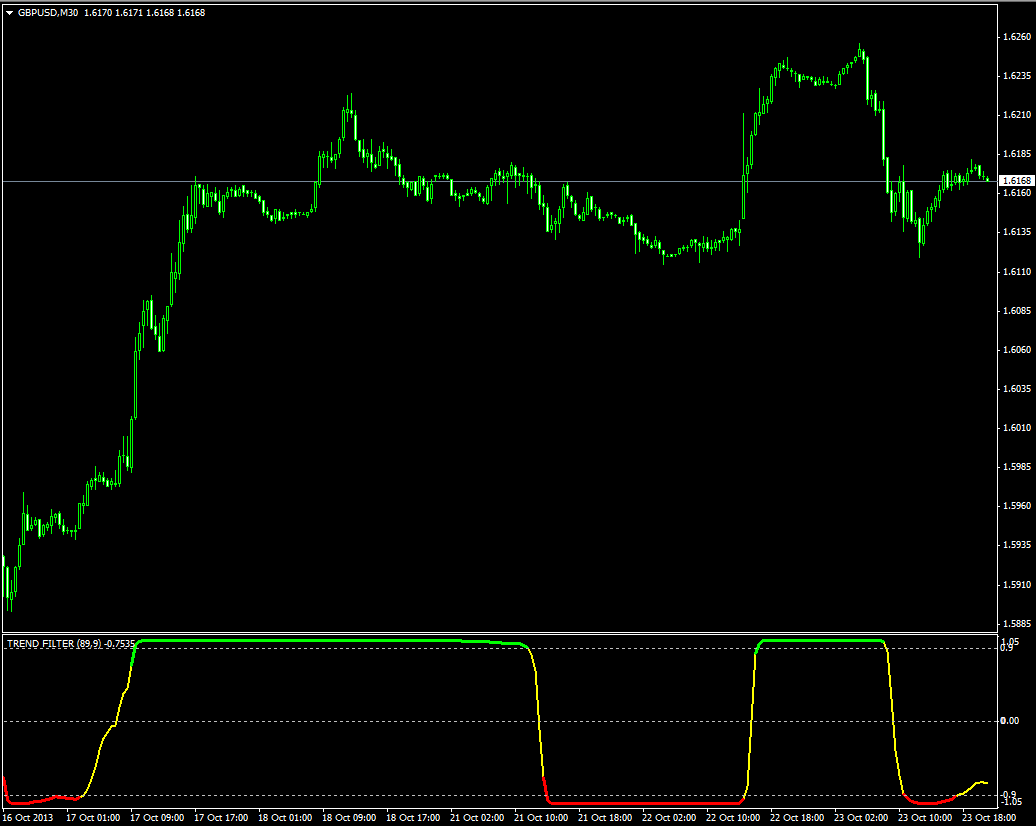1036x826 pixels.
Task: Select the 18 Oct 17:00 time label
Action: 414,817
